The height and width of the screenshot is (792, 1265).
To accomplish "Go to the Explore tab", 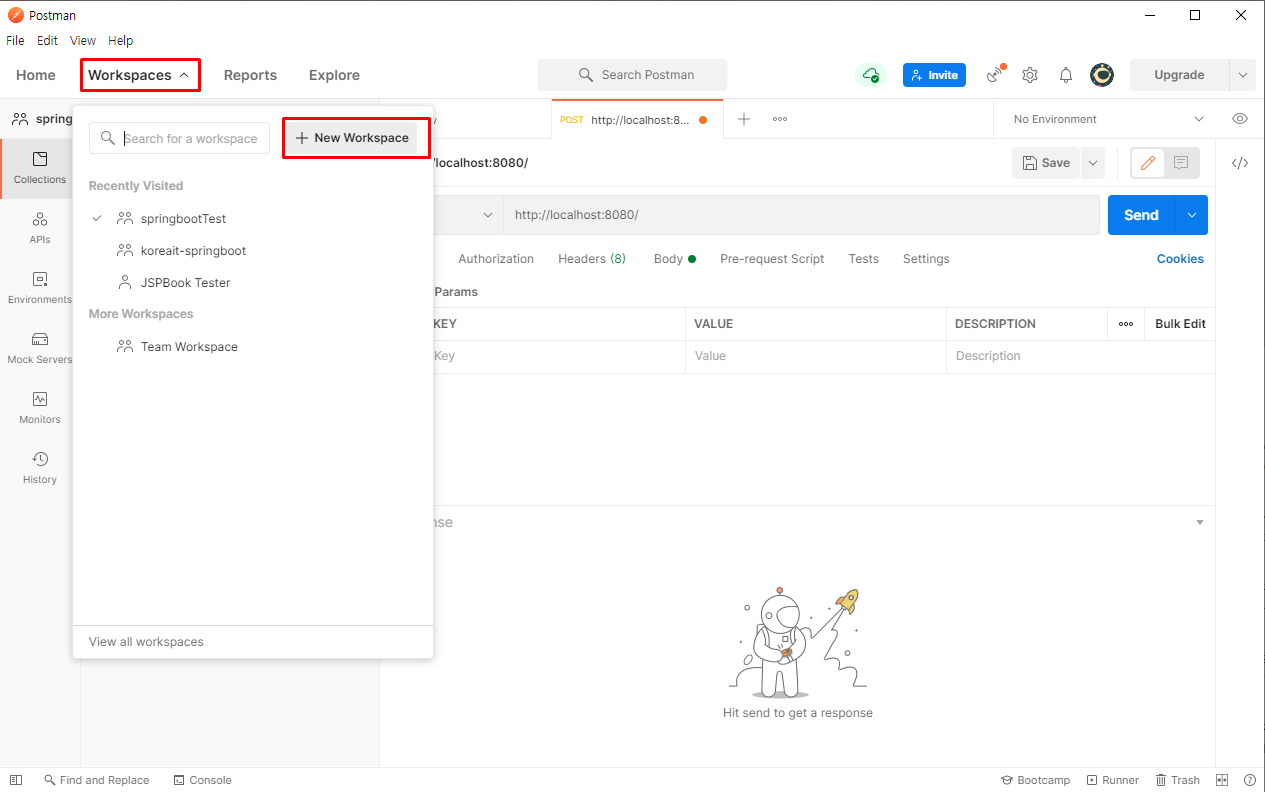I will 334,75.
